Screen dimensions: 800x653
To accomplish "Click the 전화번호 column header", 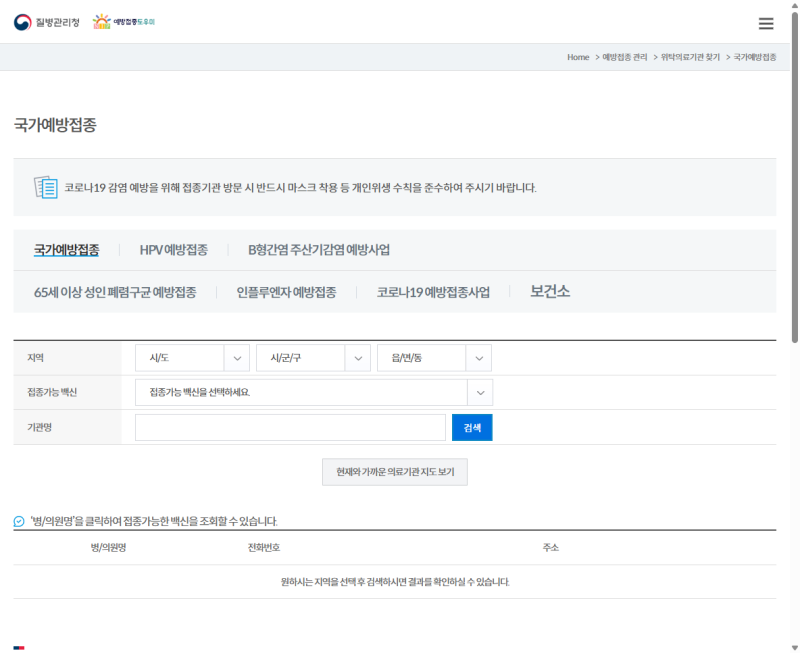I will tap(264, 547).
